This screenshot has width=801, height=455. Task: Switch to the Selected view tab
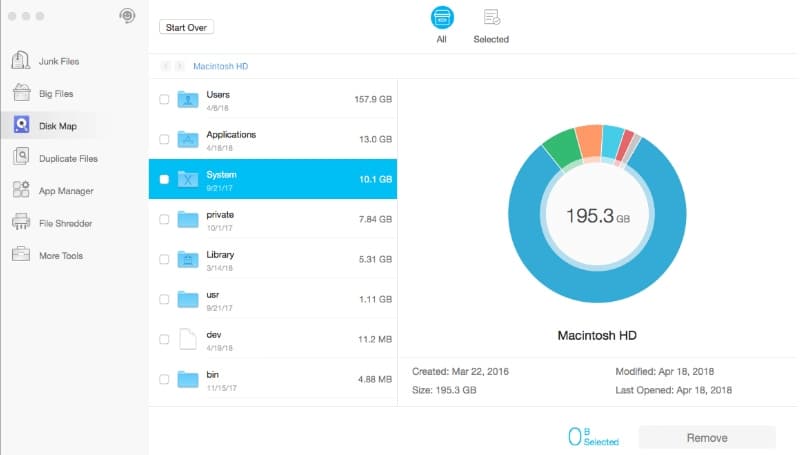(491, 26)
